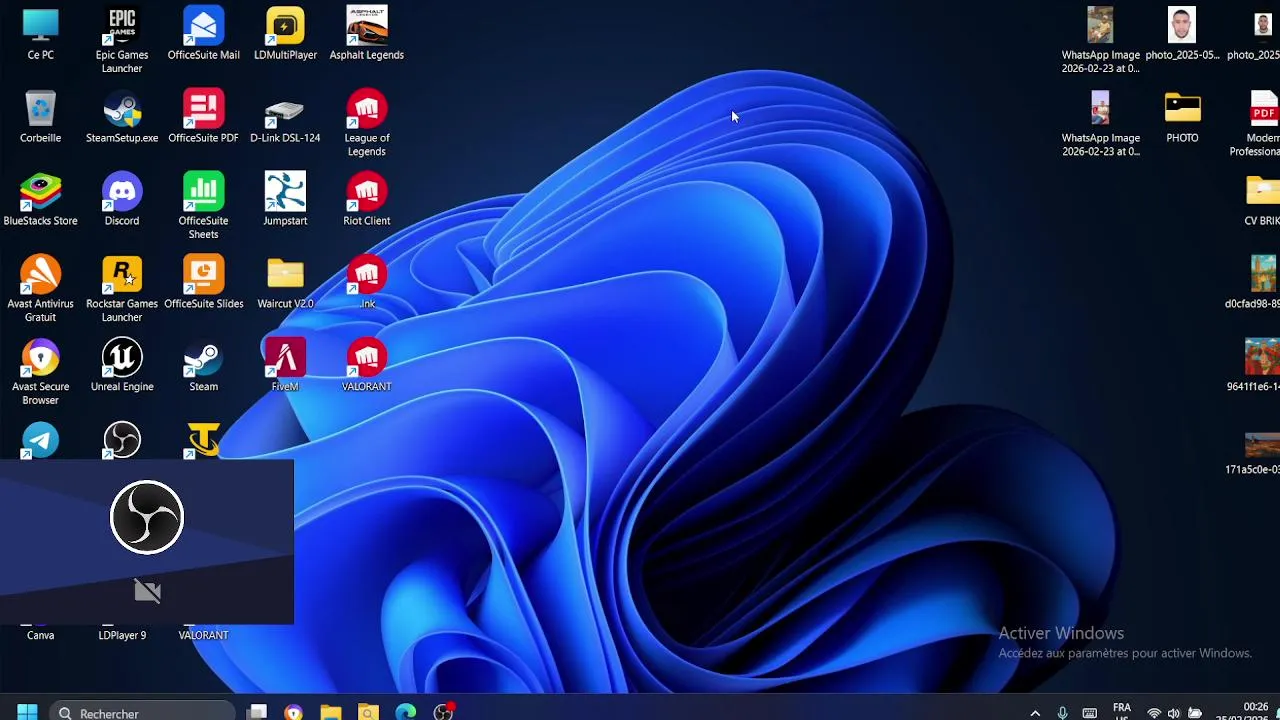This screenshot has width=1280, height=720.
Task: Select the LDMultiPlayer shortcut
Action: coord(285,35)
